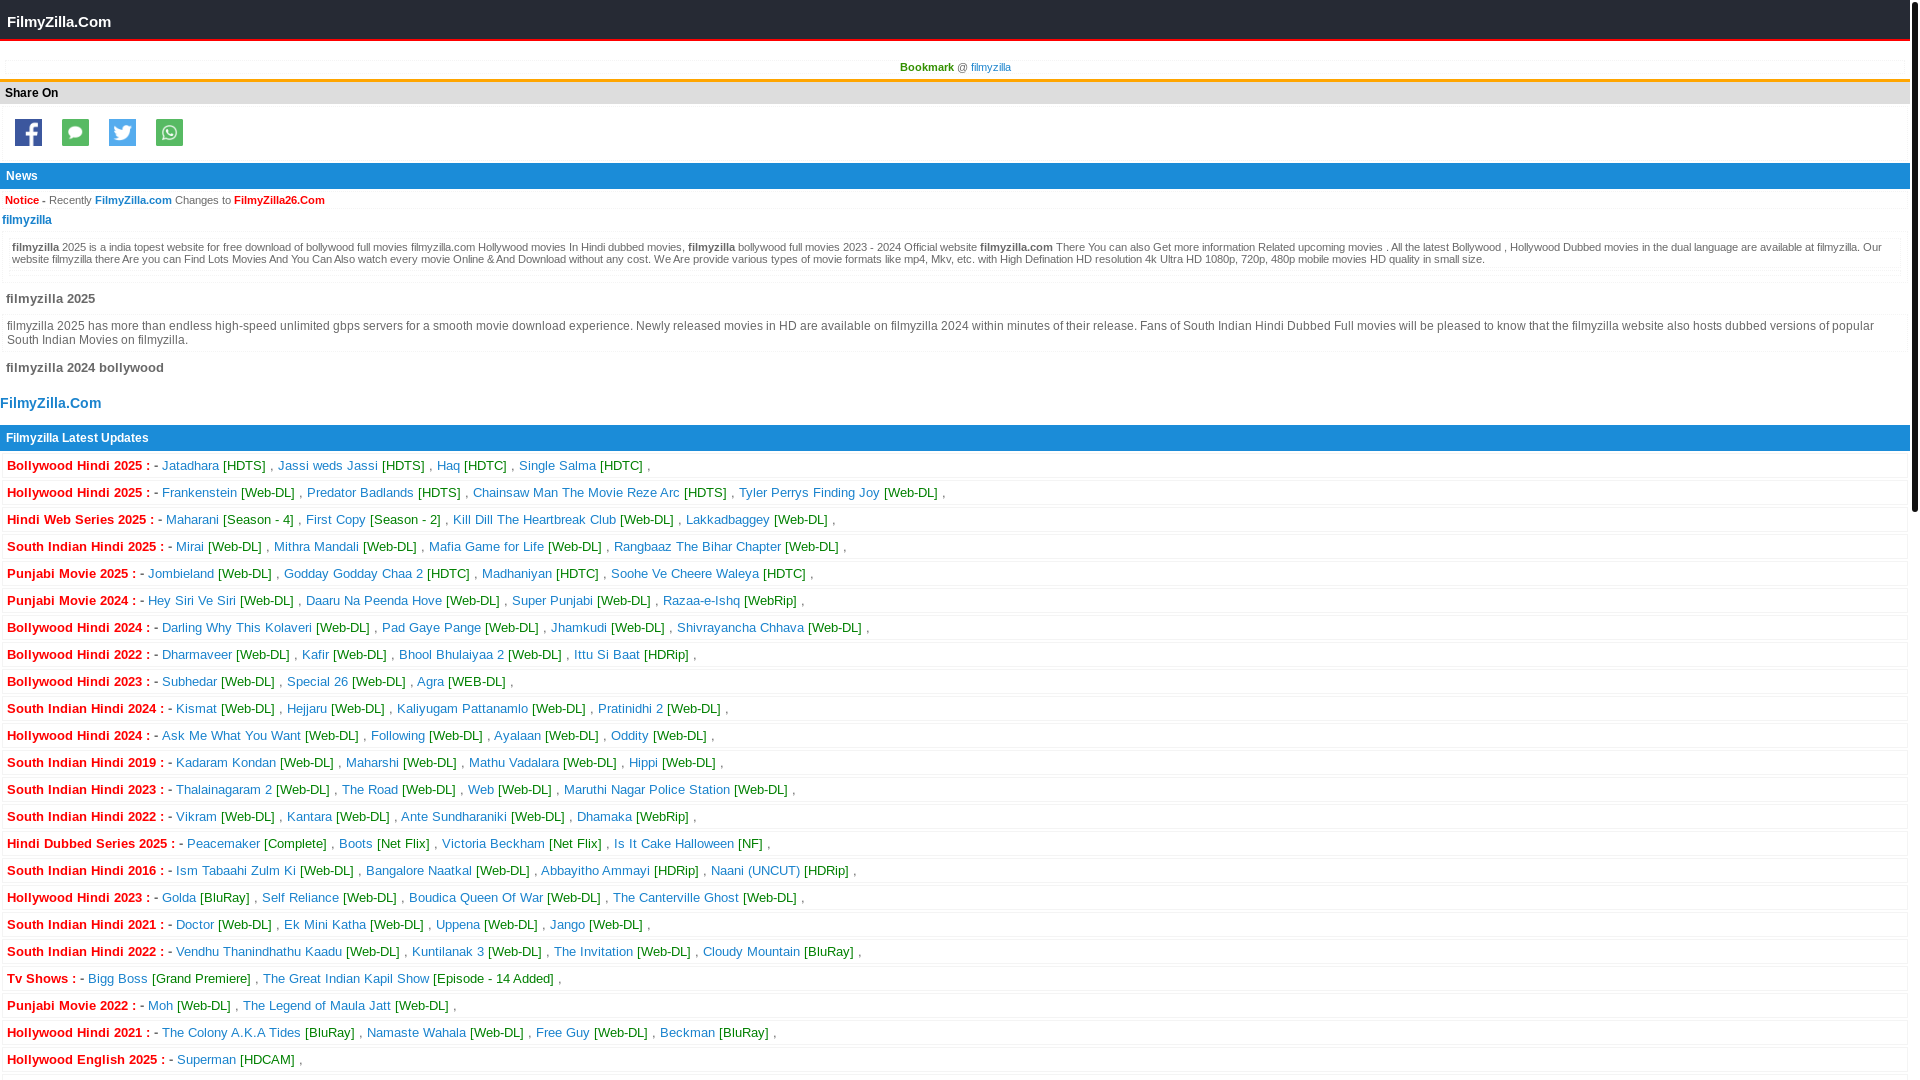Open Cloudy Mountain movie link
Viewport: 1920px width, 1080px height.
coord(751,952)
